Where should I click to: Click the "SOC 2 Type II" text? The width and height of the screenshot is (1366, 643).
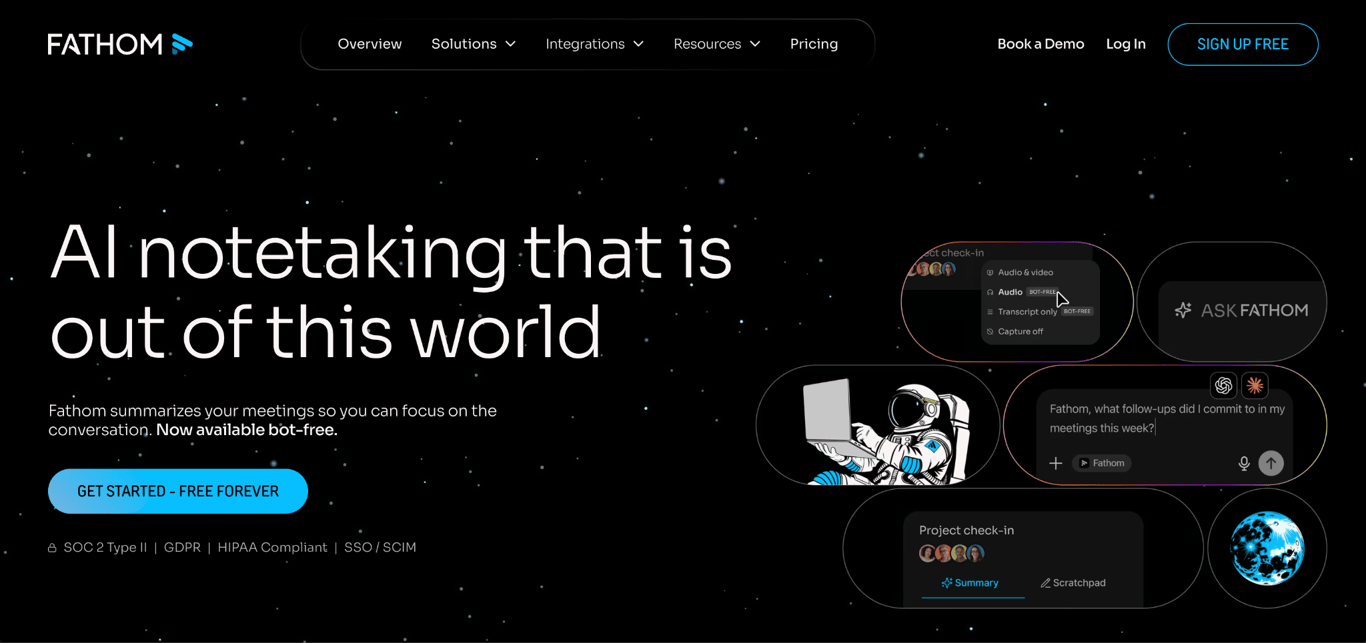tap(105, 547)
